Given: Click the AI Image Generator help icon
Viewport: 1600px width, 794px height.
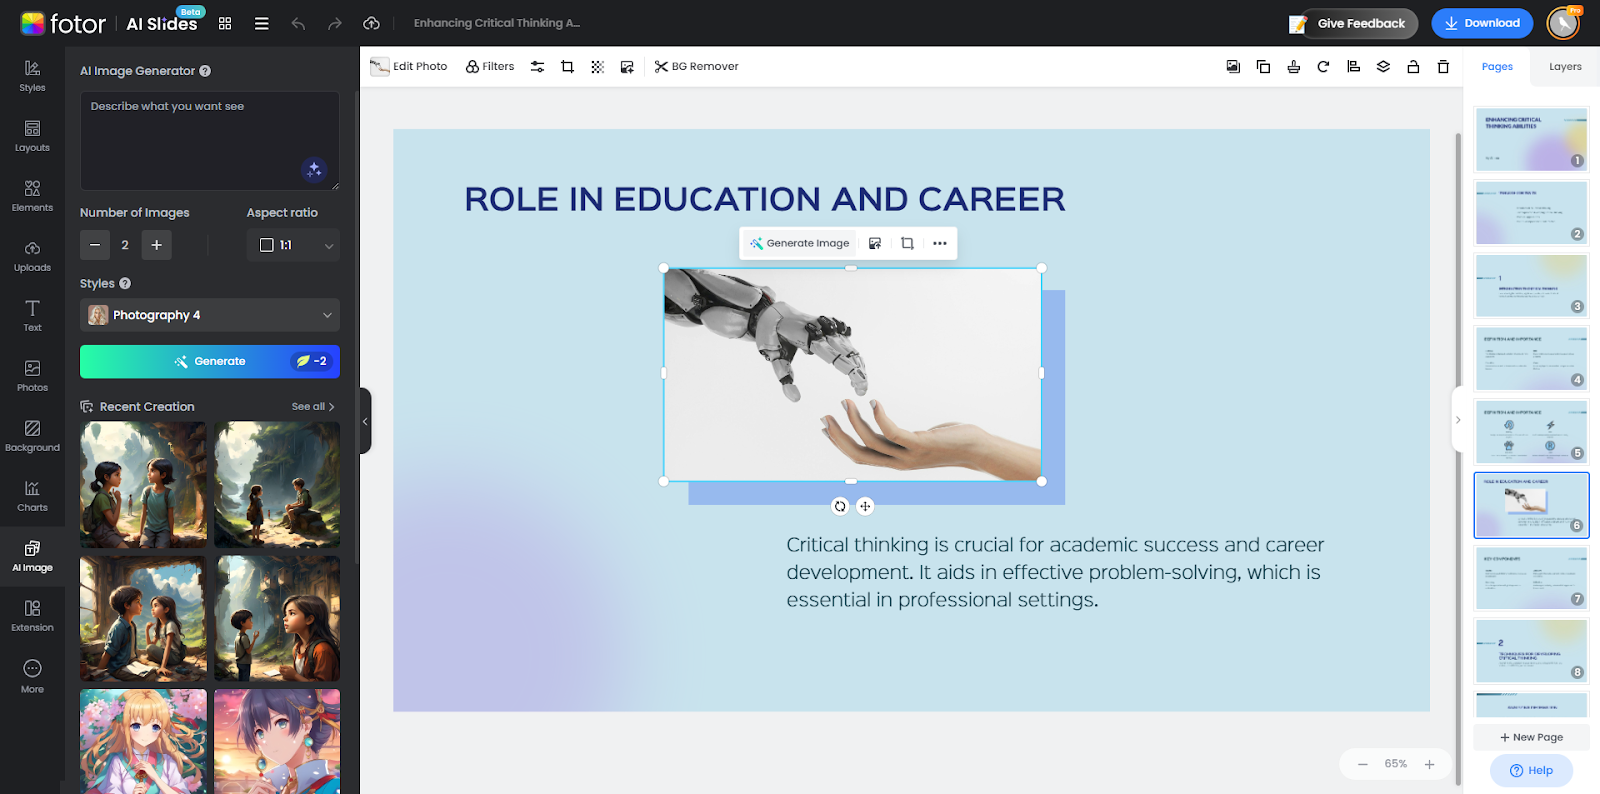Looking at the screenshot, I should coord(205,71).
